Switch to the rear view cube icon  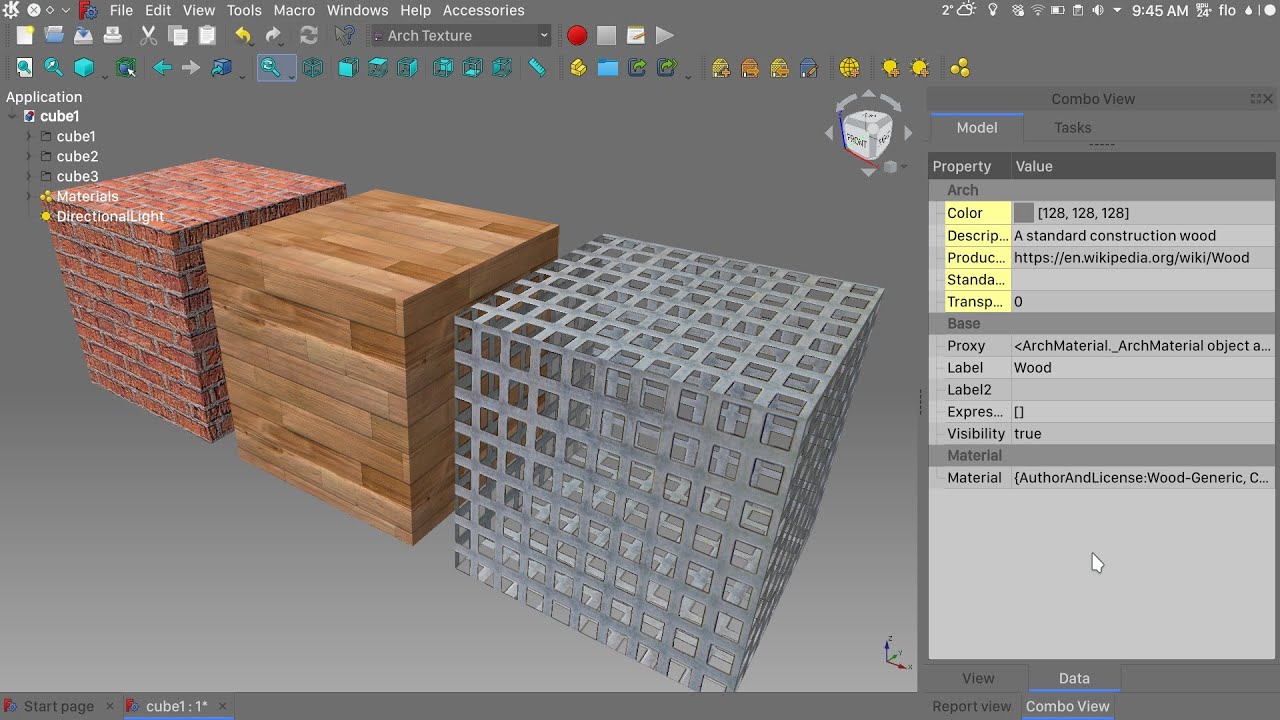443,68
